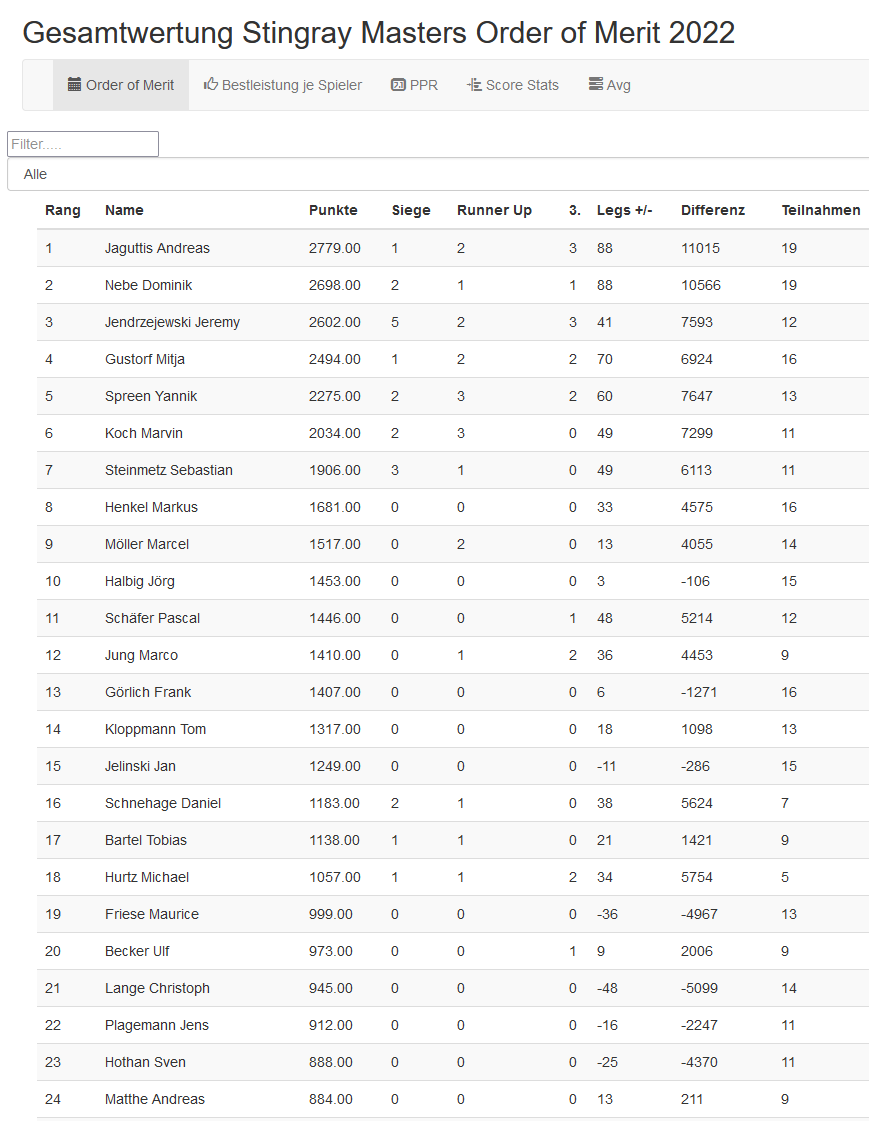This screenshot has width=869, height=1121.
Task: Click the Rang column header
Action: 62,210
